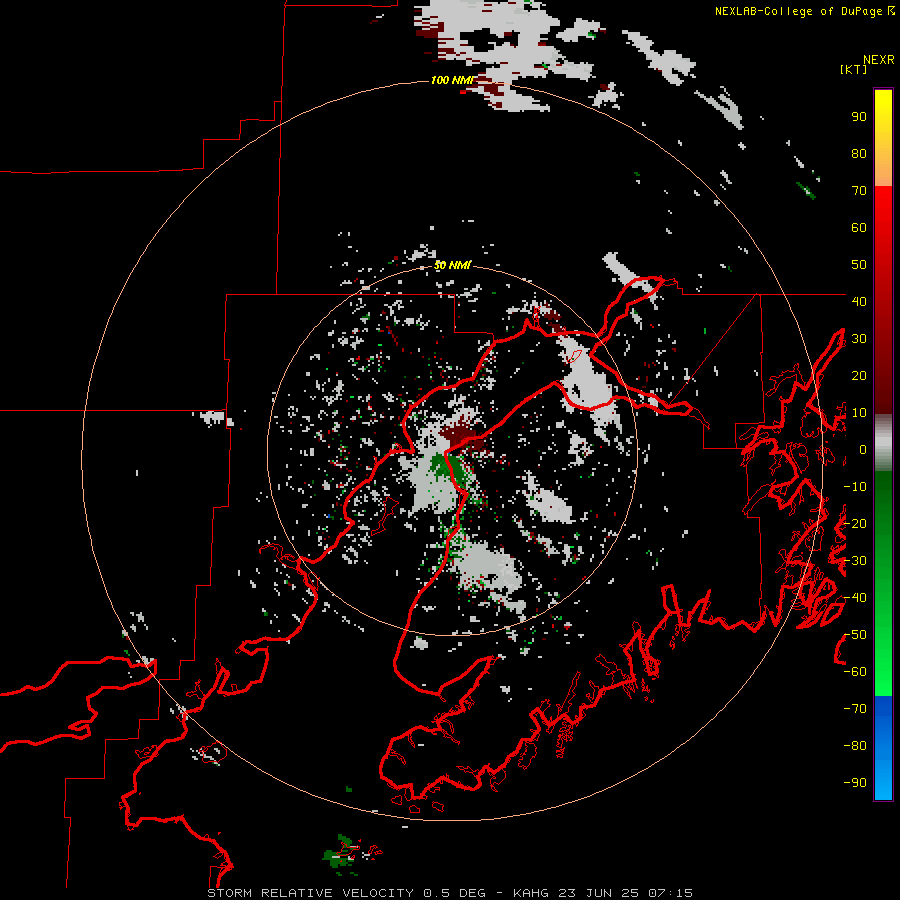
Task: Click the -60 value on the velocity scale
Action: tap(855, 672)
